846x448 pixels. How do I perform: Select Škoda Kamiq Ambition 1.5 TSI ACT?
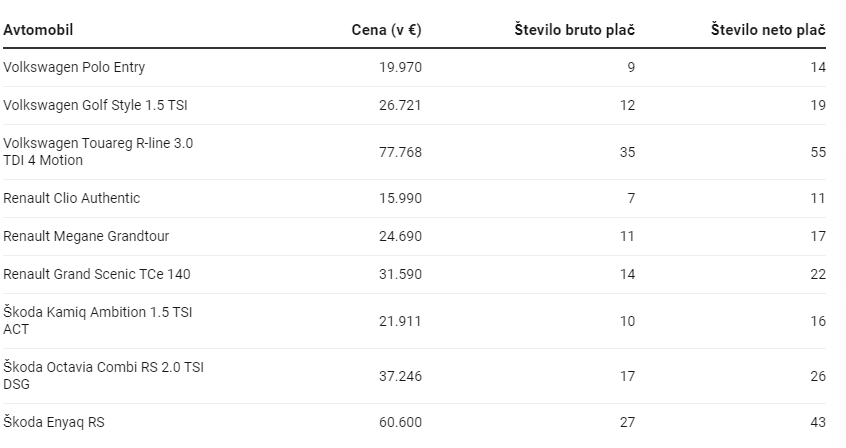click(98, 321)
